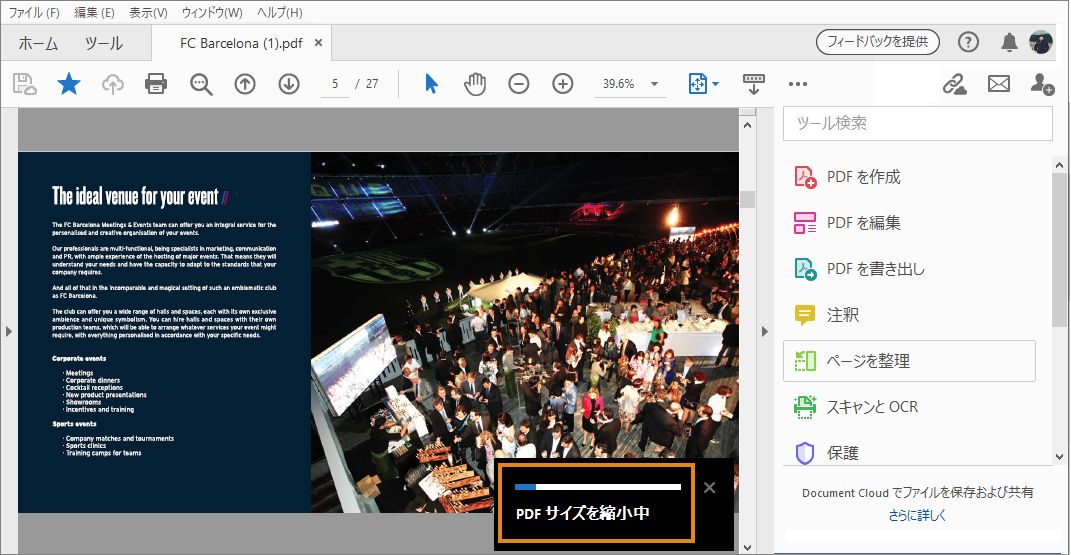Image resolution: width=1071 pixels, height=555 pixels.
Task: Click the cloud upload icon
Action: pyautogui.click(x=113, y=84)
